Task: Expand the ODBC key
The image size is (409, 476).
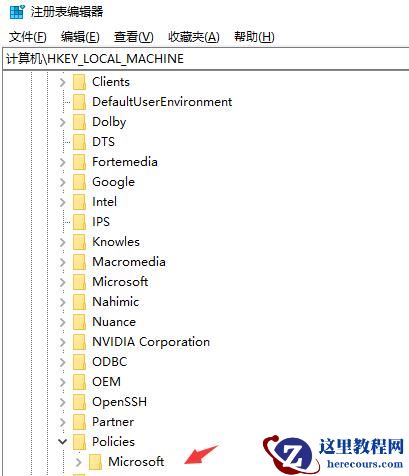Action: tap(62, 362)
